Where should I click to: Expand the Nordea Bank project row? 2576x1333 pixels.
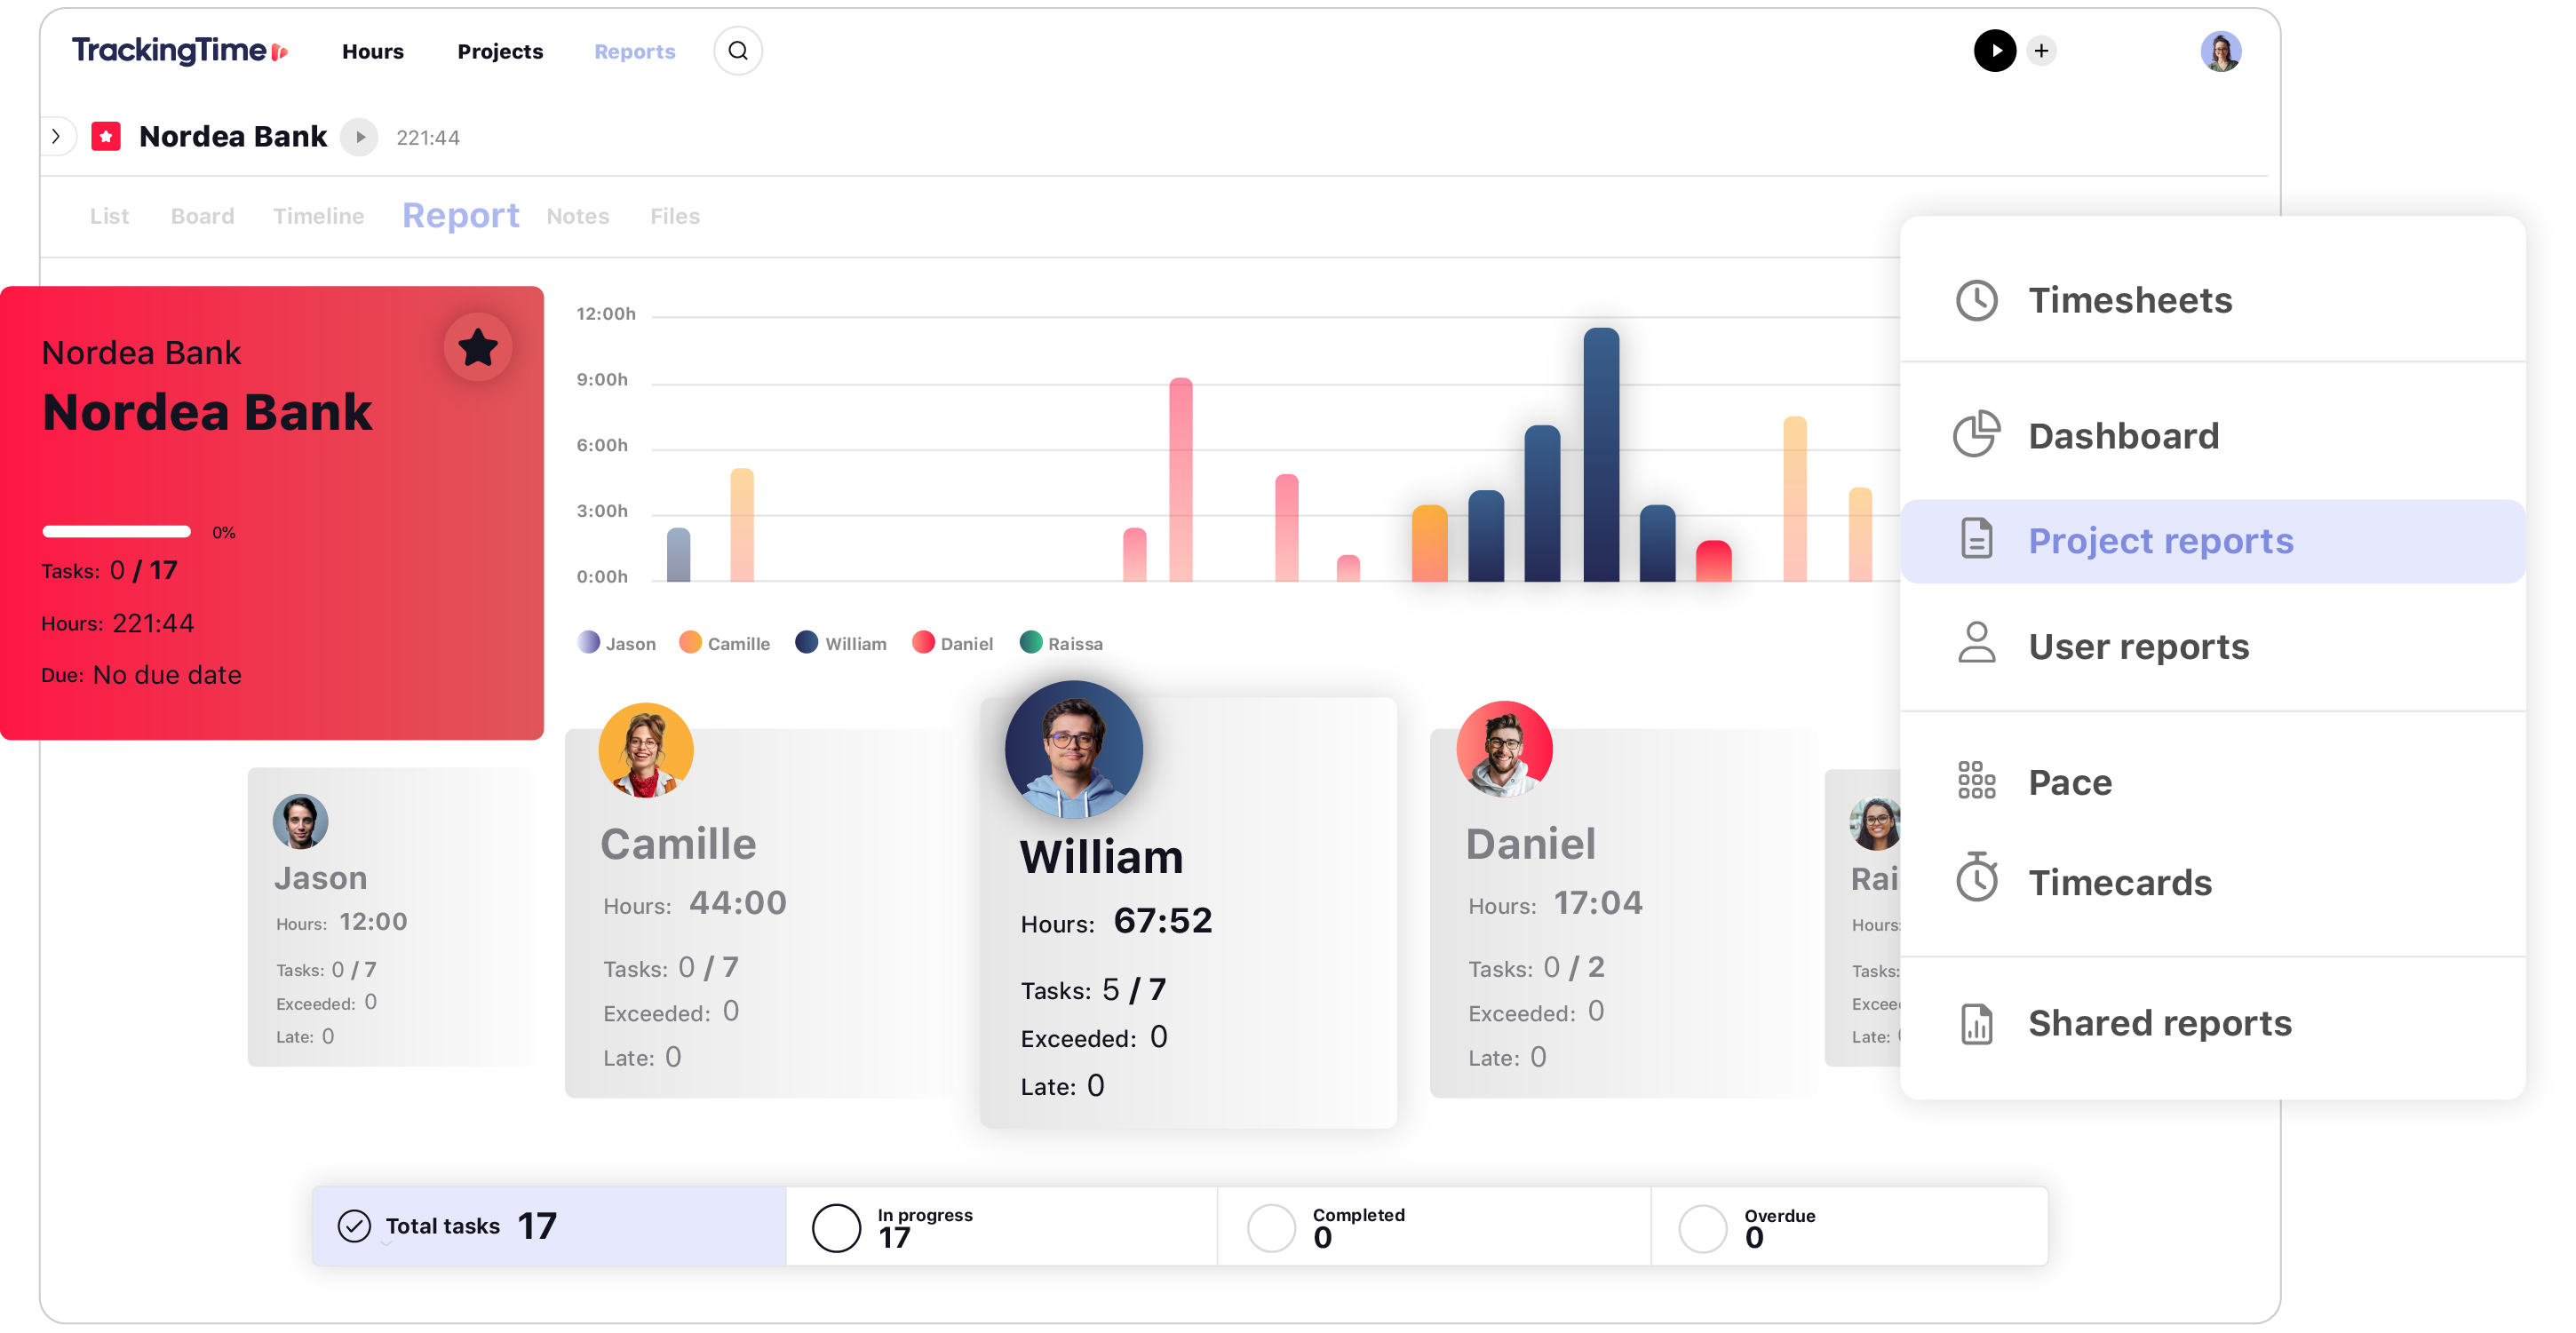pyautogui.click(x=52, y=138)
